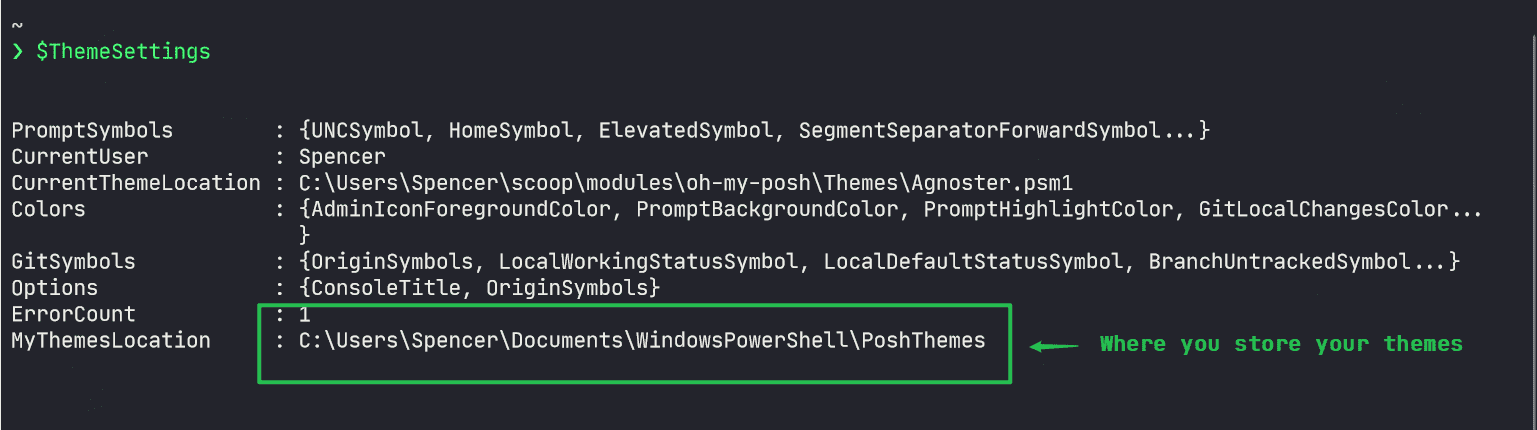Click the Options value with ConsoleTitle
The height and width of the screenshot is (430, 1537).
pyautogui.click(x=480, y=288)
